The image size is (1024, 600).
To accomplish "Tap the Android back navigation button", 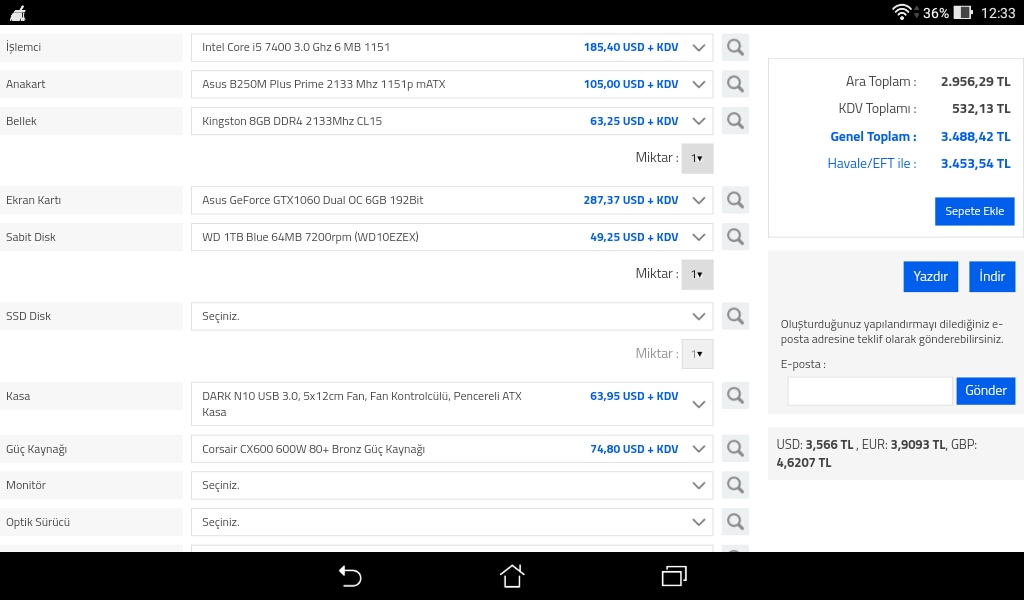I will pyautogui.click(x=350, y=576).
